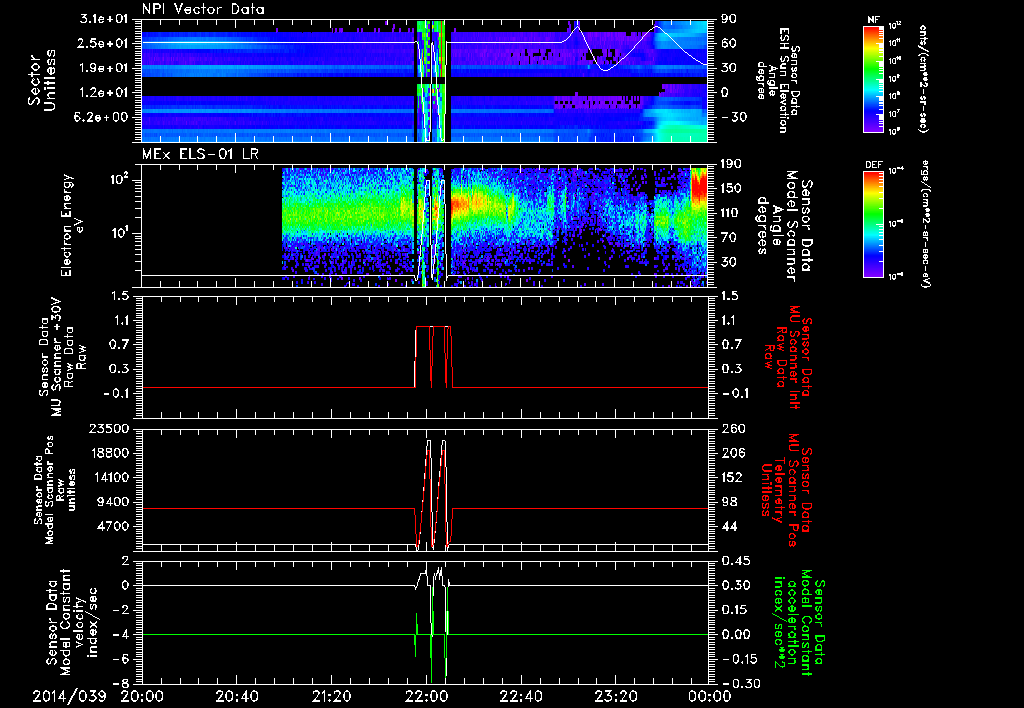
Task: Click the Sector Unitless axis title
Action: pyautogui.click(x=42, y=80)
